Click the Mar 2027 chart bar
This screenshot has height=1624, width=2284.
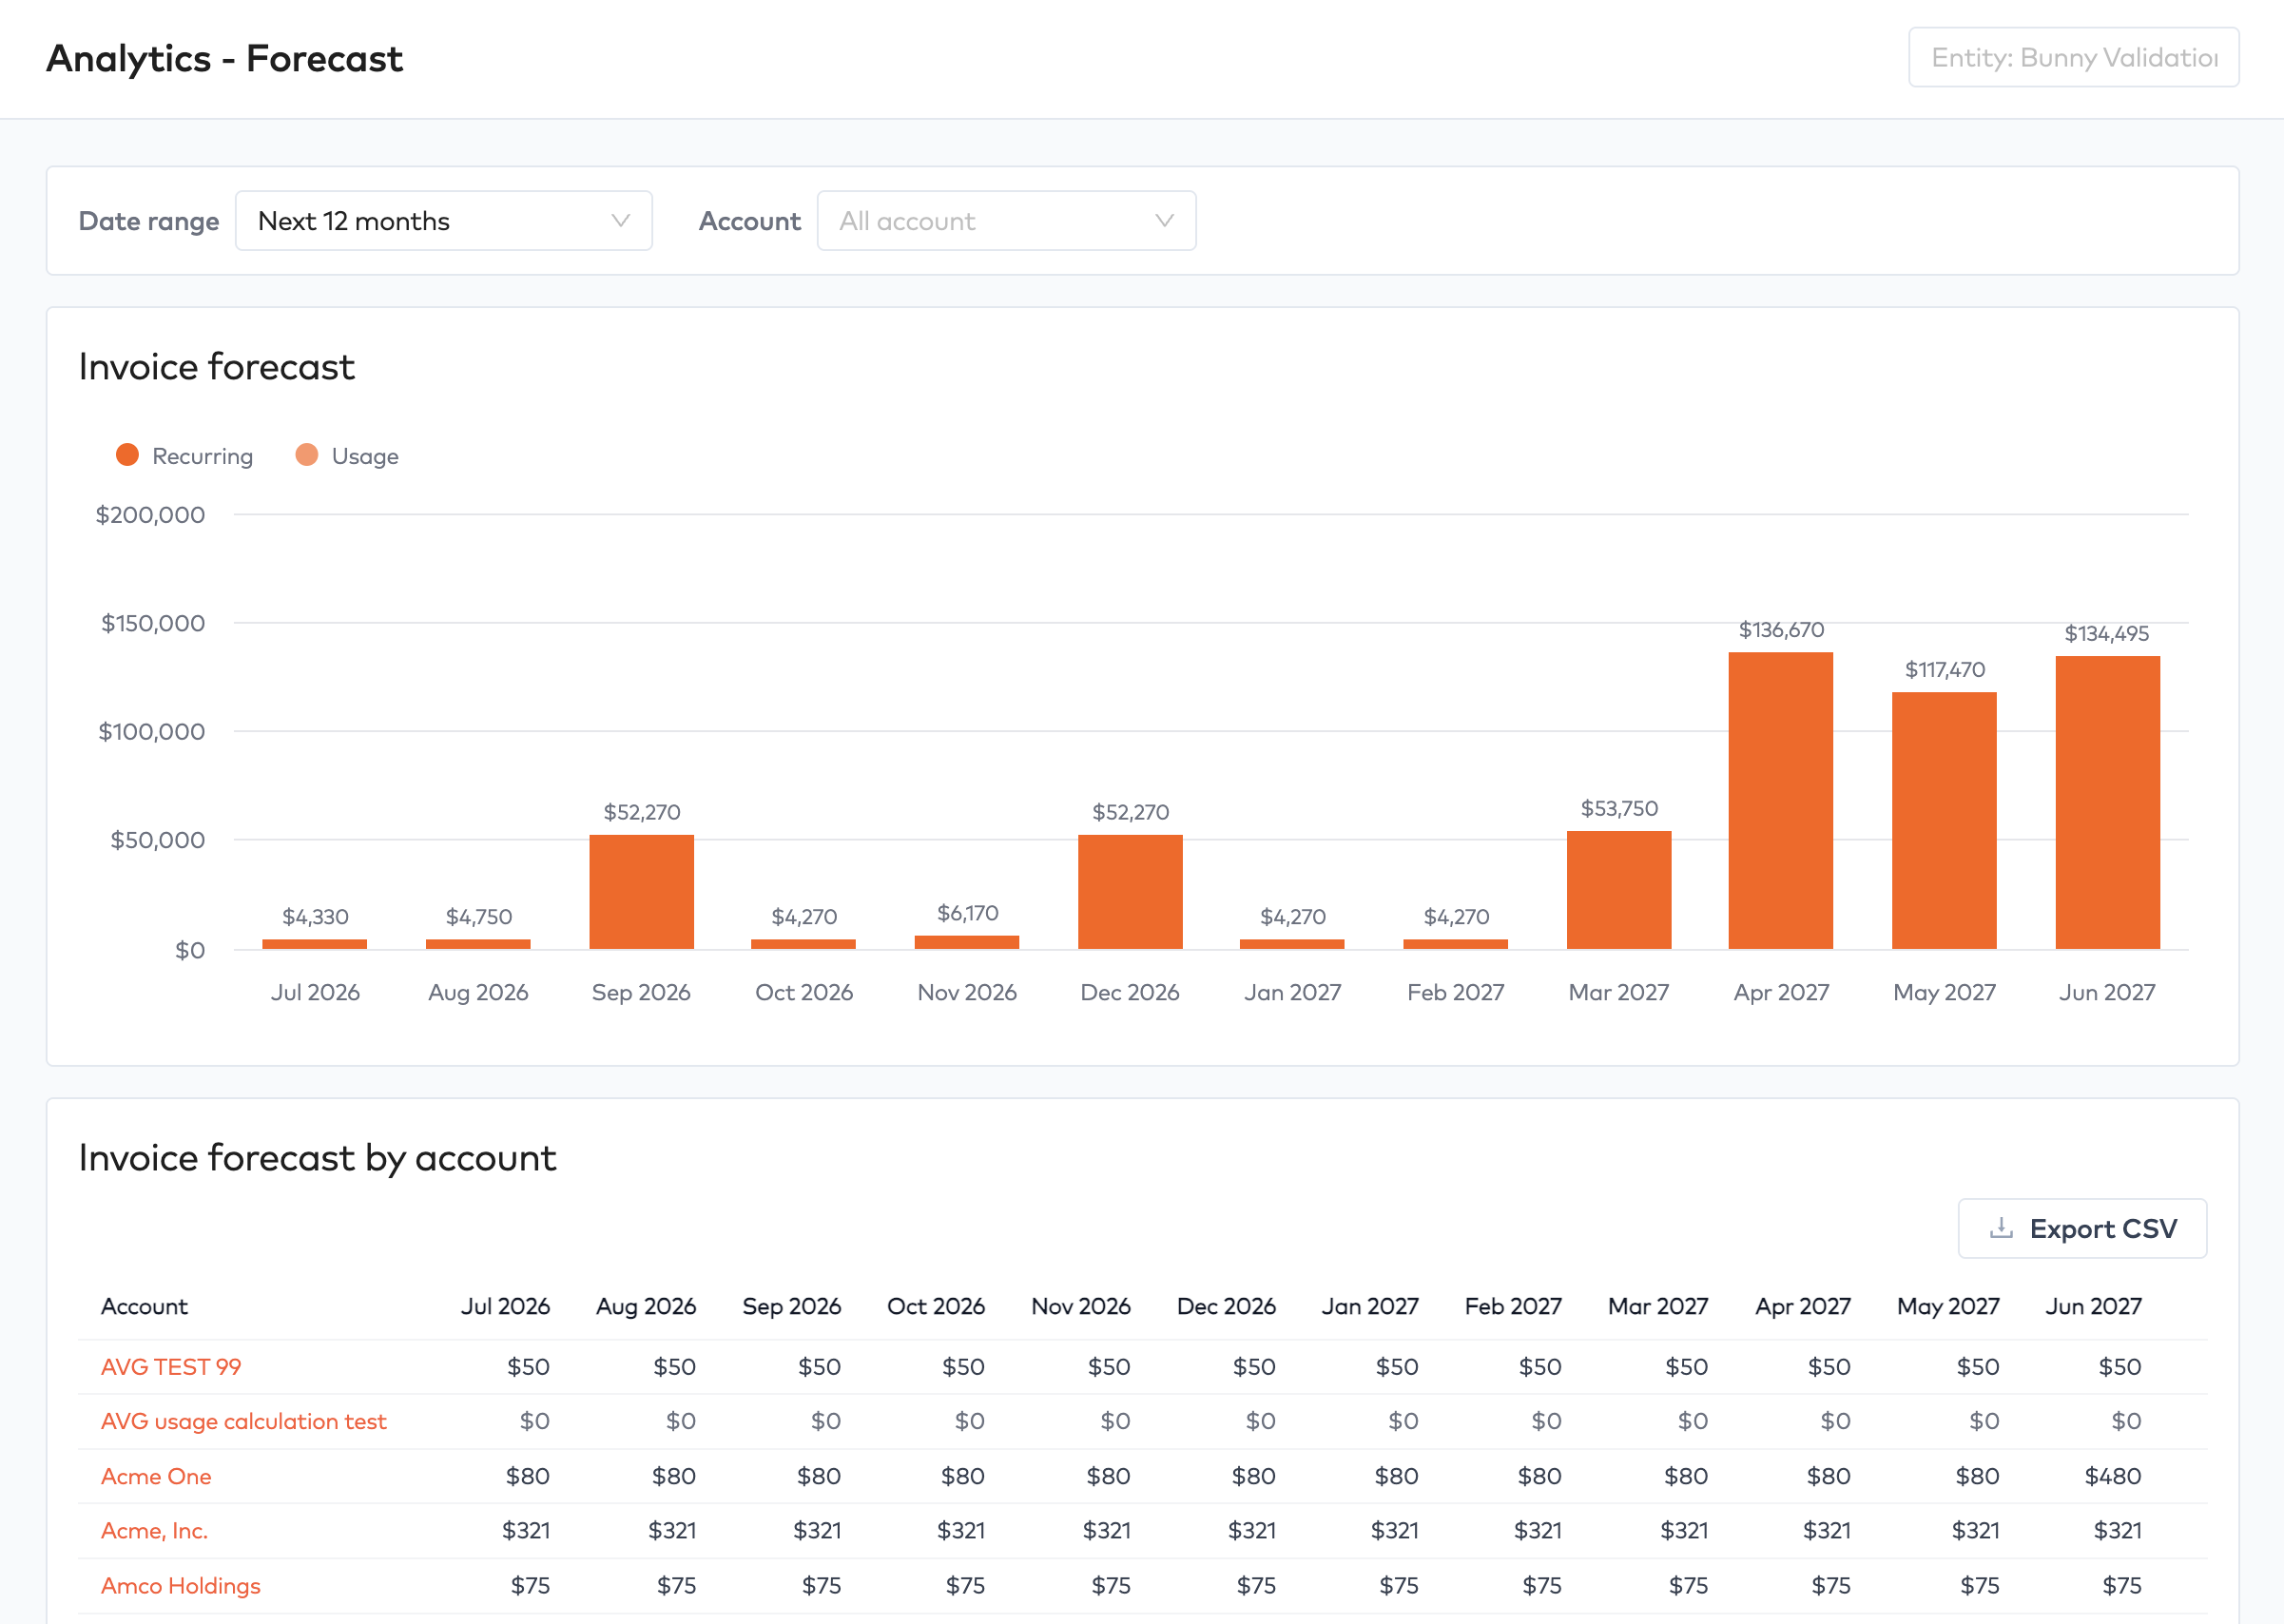pos(1619,890)
